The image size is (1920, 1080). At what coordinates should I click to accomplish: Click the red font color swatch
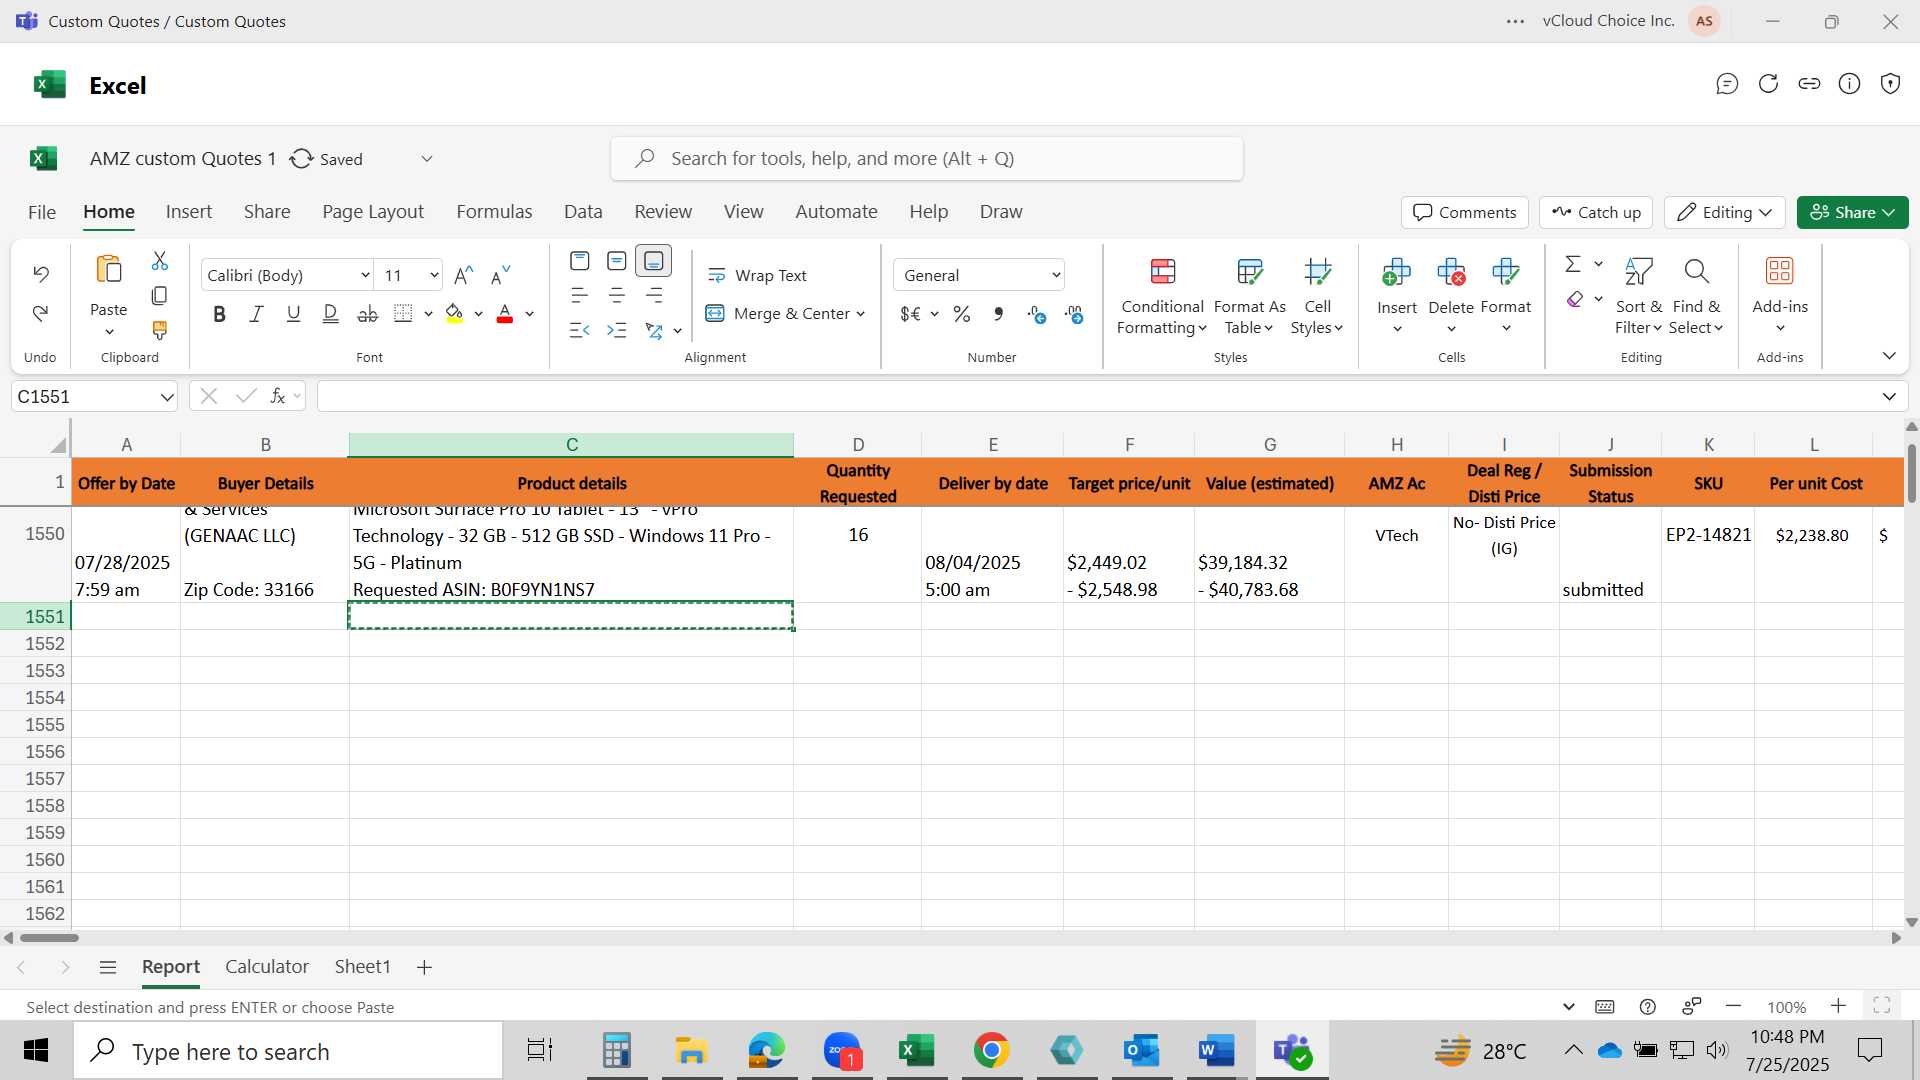(505, 314)
